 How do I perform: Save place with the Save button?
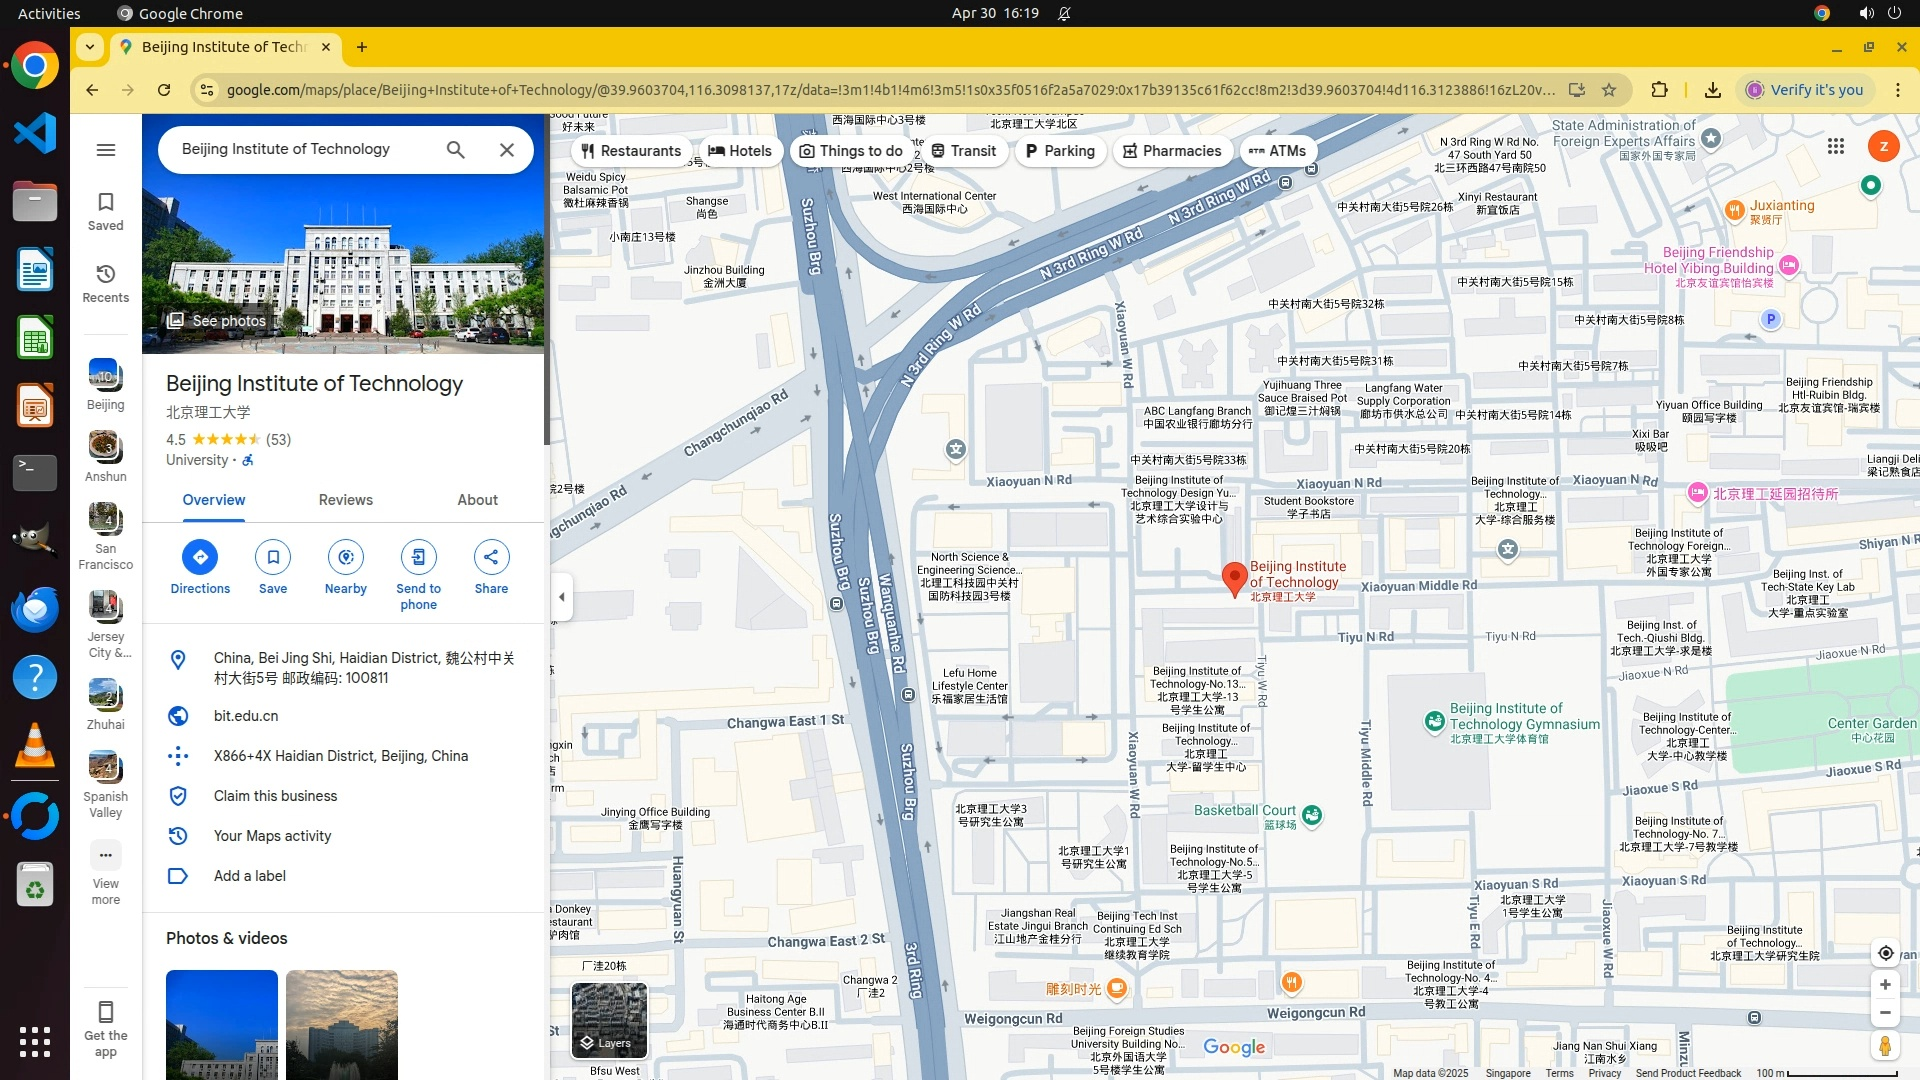coord(273,557)
